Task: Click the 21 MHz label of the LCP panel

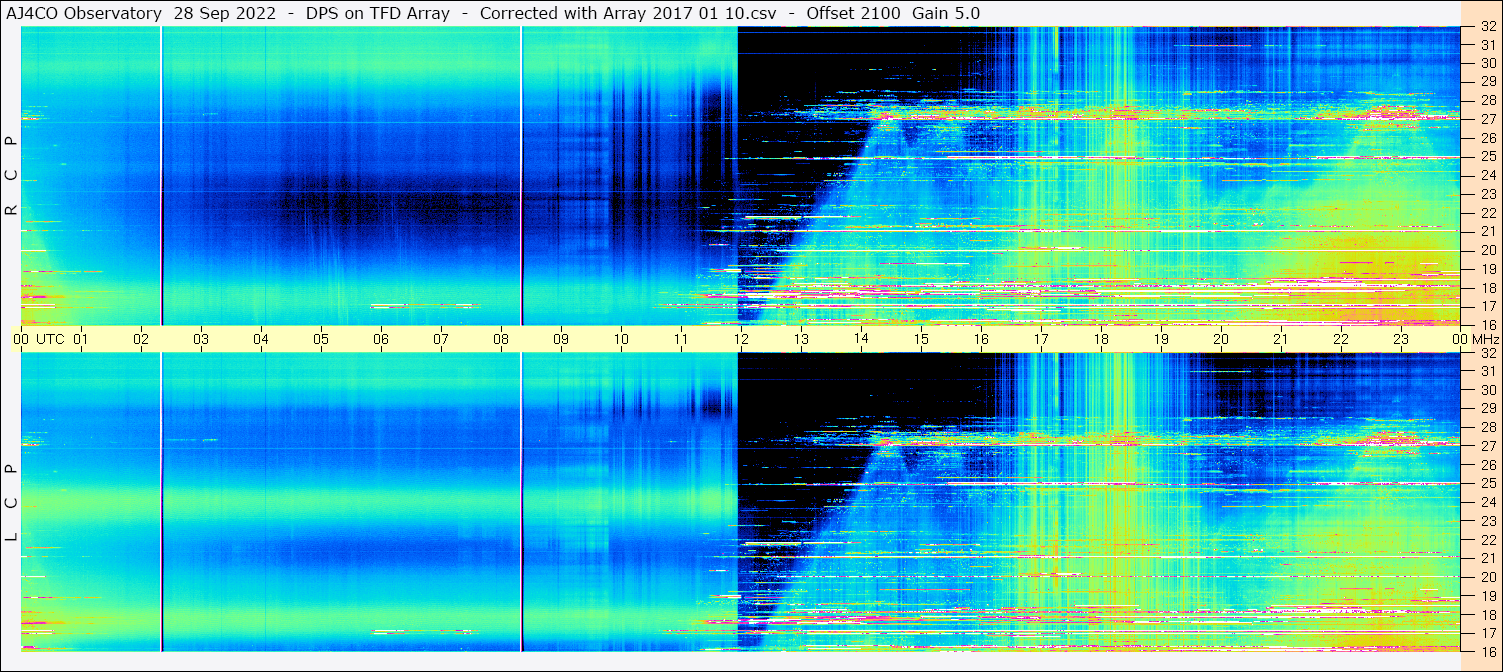Action: click(x=1487, y=558)
